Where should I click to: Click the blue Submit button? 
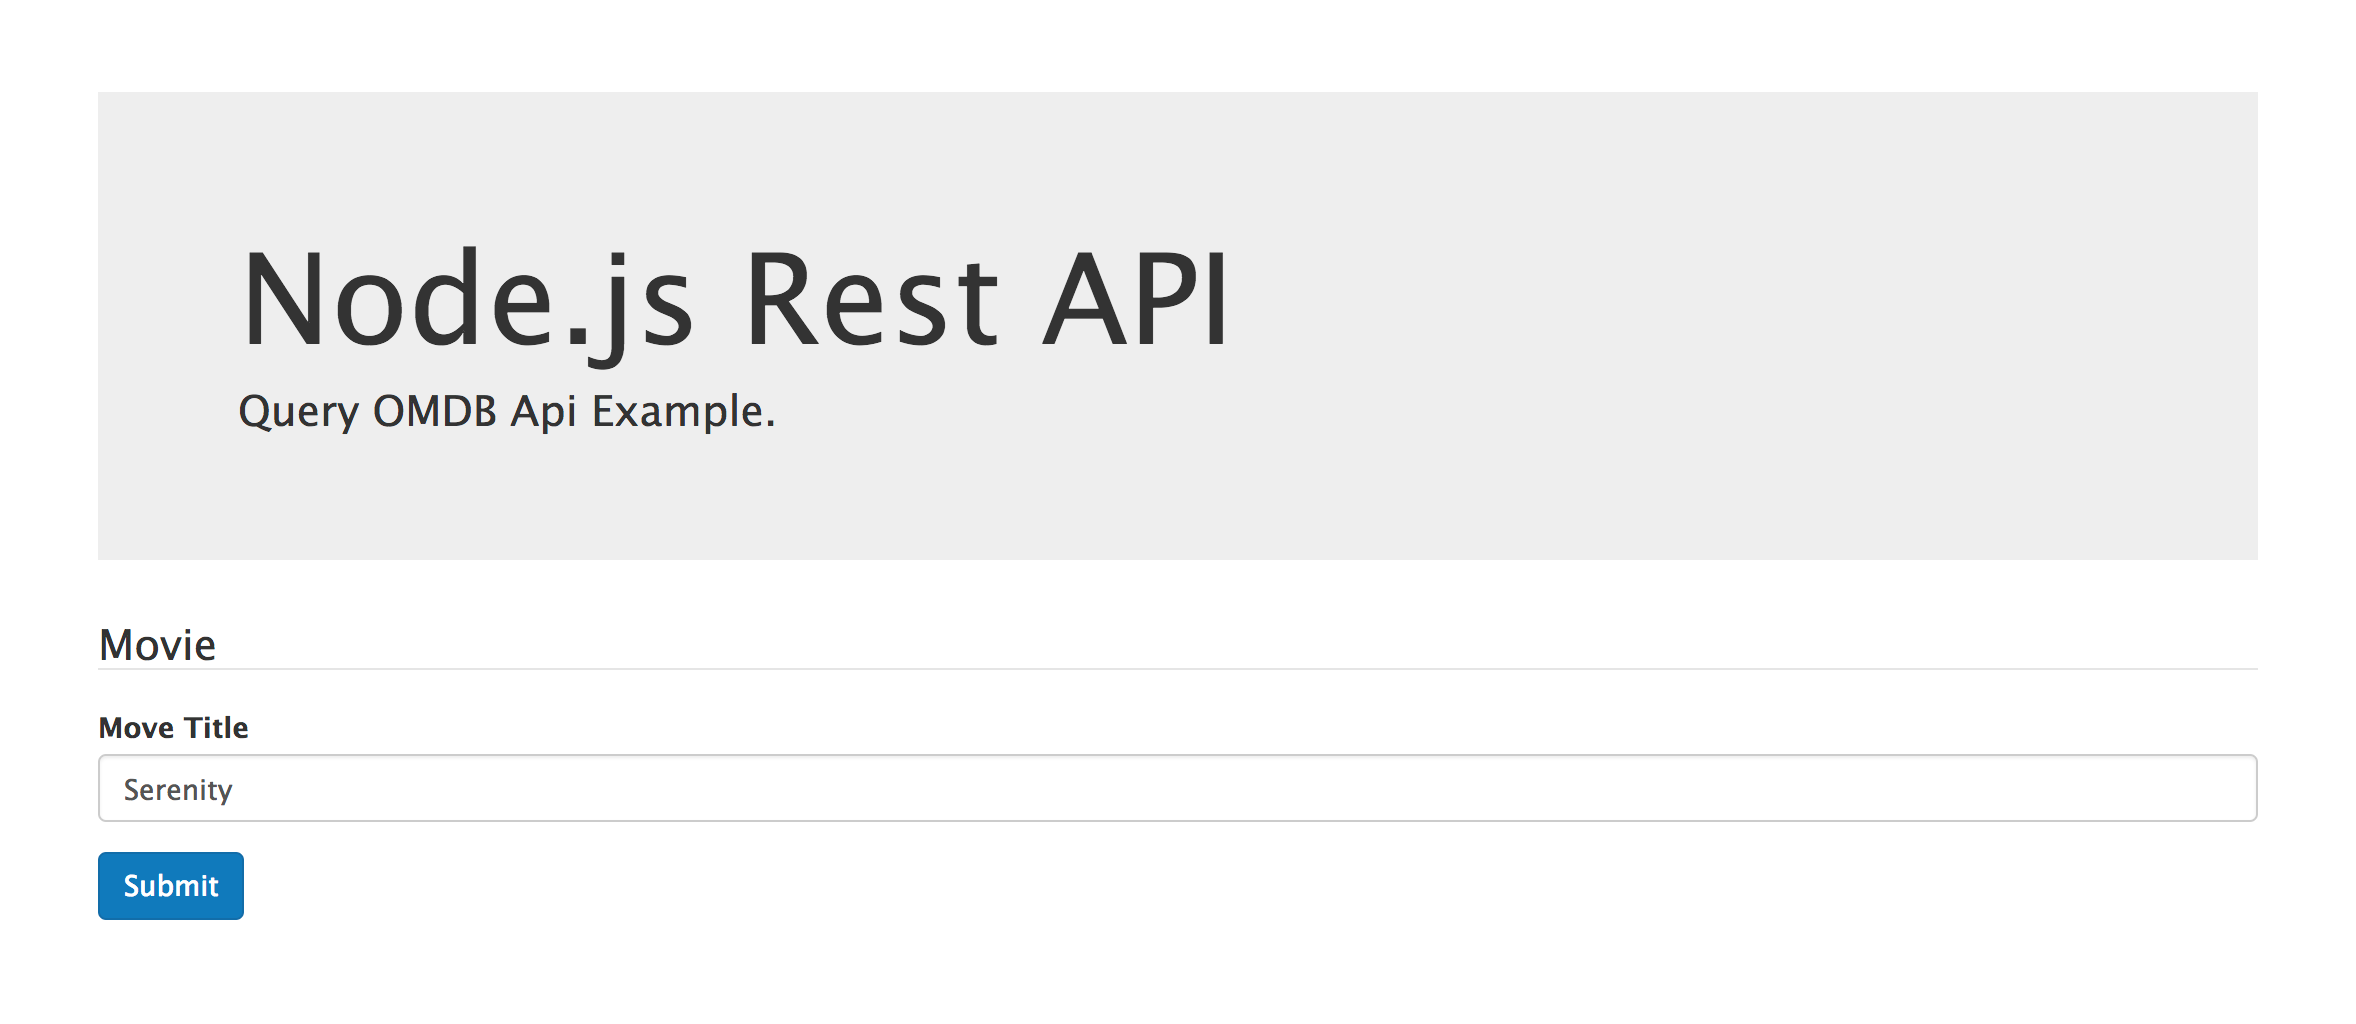[x=170, y=886]
